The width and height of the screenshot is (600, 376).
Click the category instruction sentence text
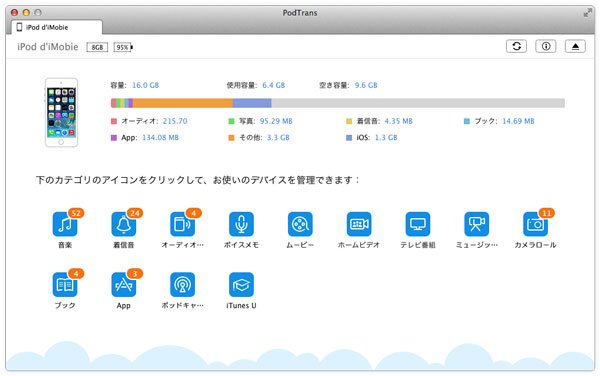(x=197, y=180)
